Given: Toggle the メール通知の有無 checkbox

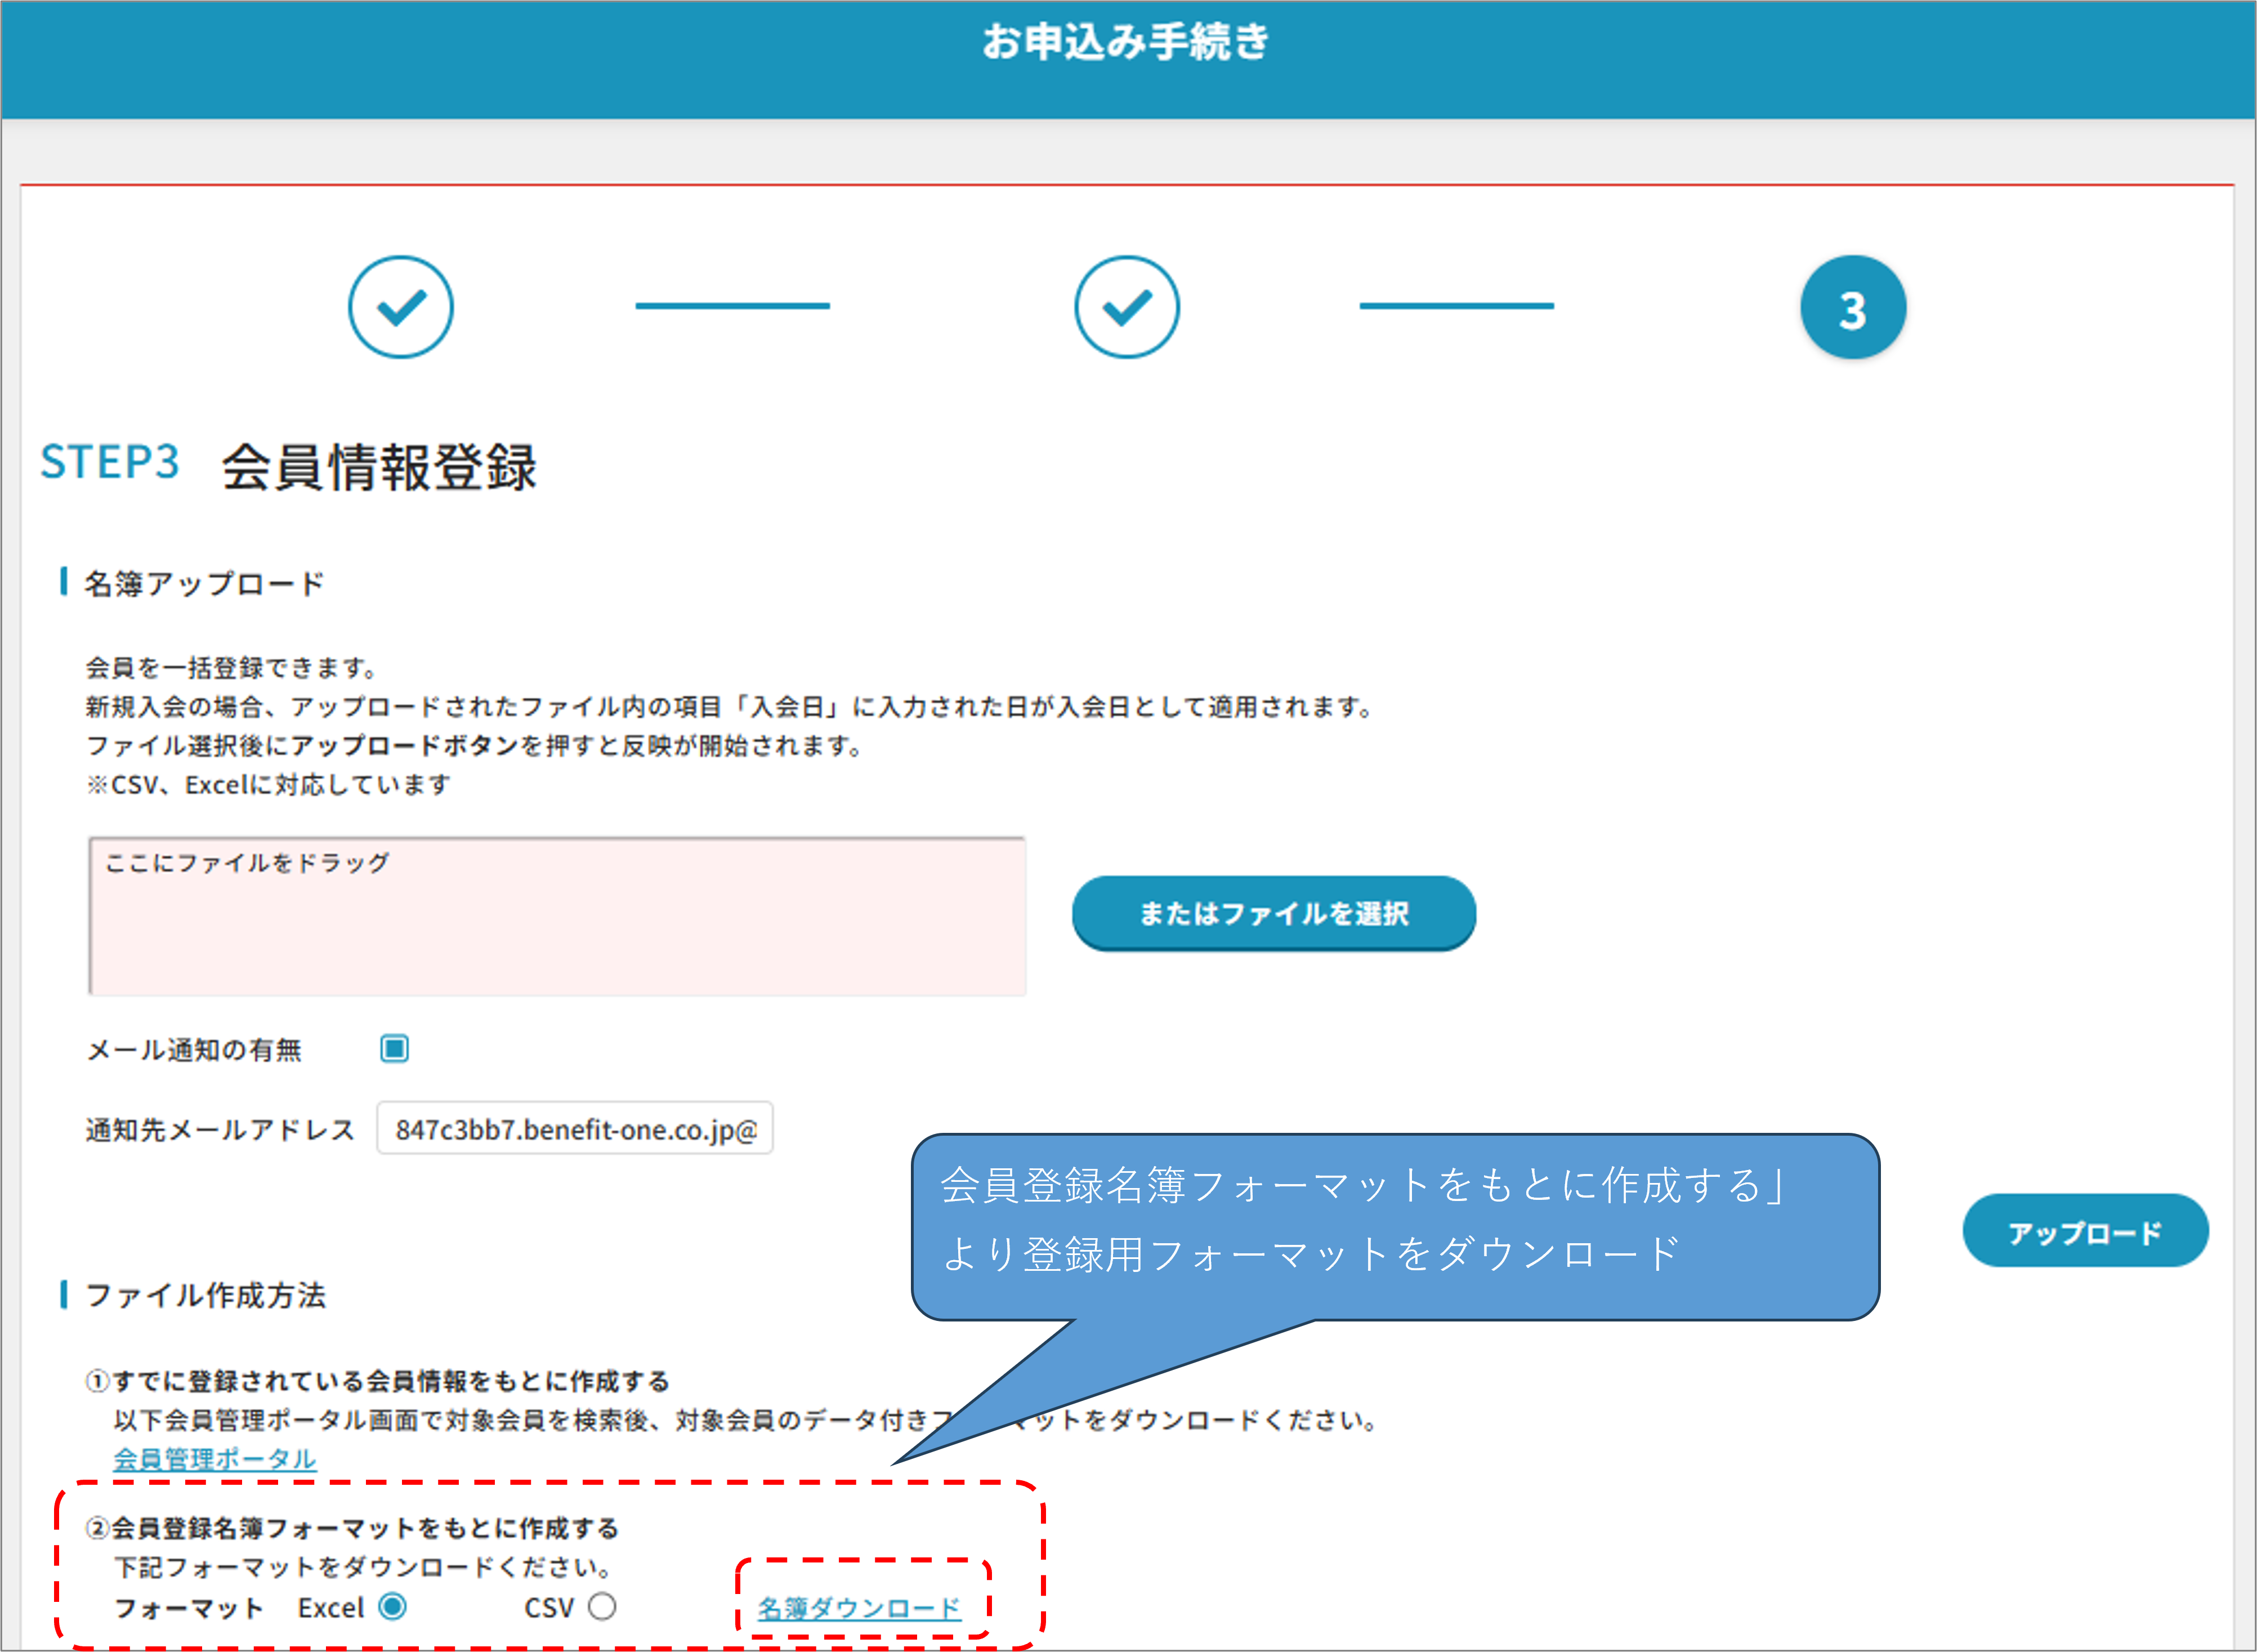Looking at the screenshot, I should click(394, 1048).
